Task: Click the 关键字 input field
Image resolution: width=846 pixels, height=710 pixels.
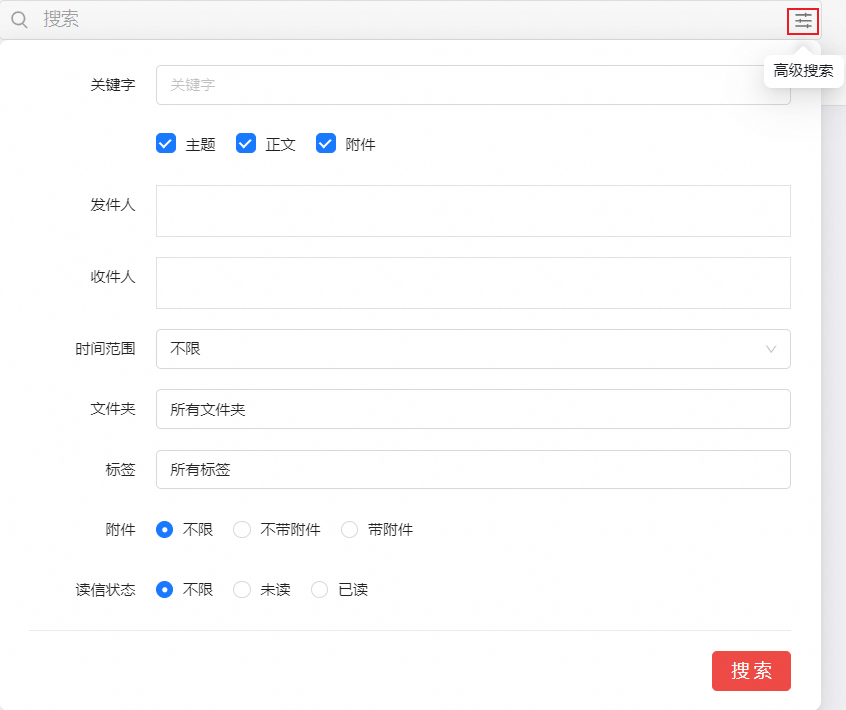Action: (472, 85)
